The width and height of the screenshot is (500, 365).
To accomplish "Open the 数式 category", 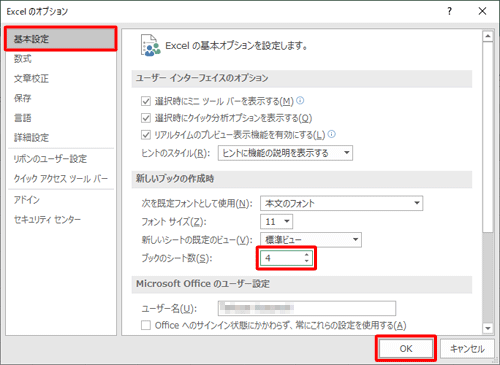I will pos(23,59).
